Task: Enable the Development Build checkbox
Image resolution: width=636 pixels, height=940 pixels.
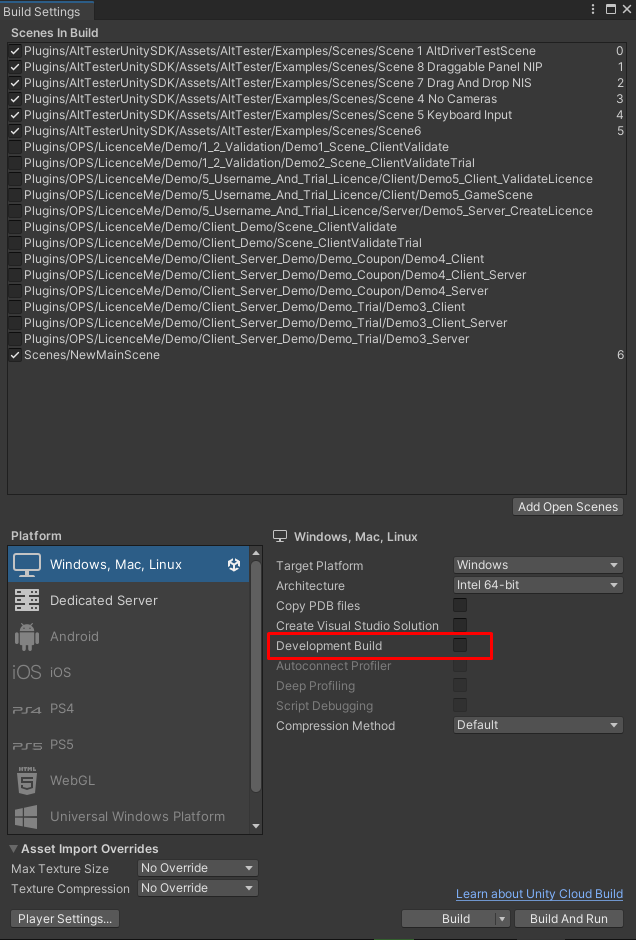Action: coord(459,645)
